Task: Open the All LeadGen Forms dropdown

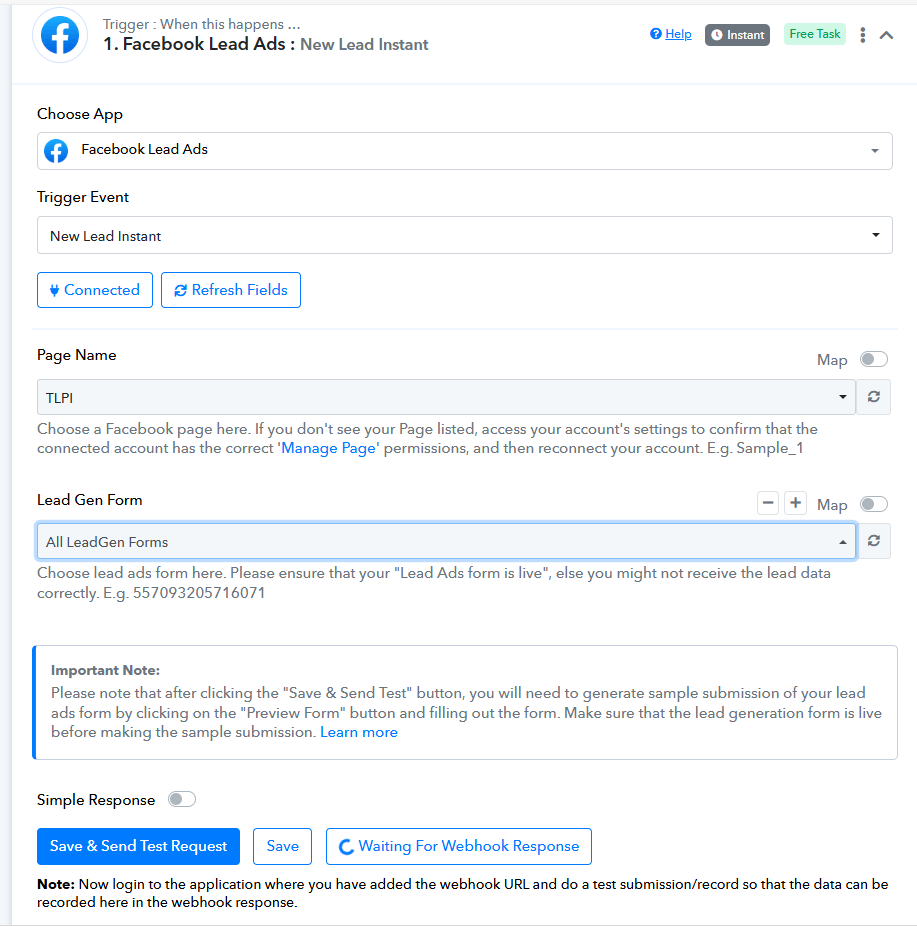Action: (446, 541)
